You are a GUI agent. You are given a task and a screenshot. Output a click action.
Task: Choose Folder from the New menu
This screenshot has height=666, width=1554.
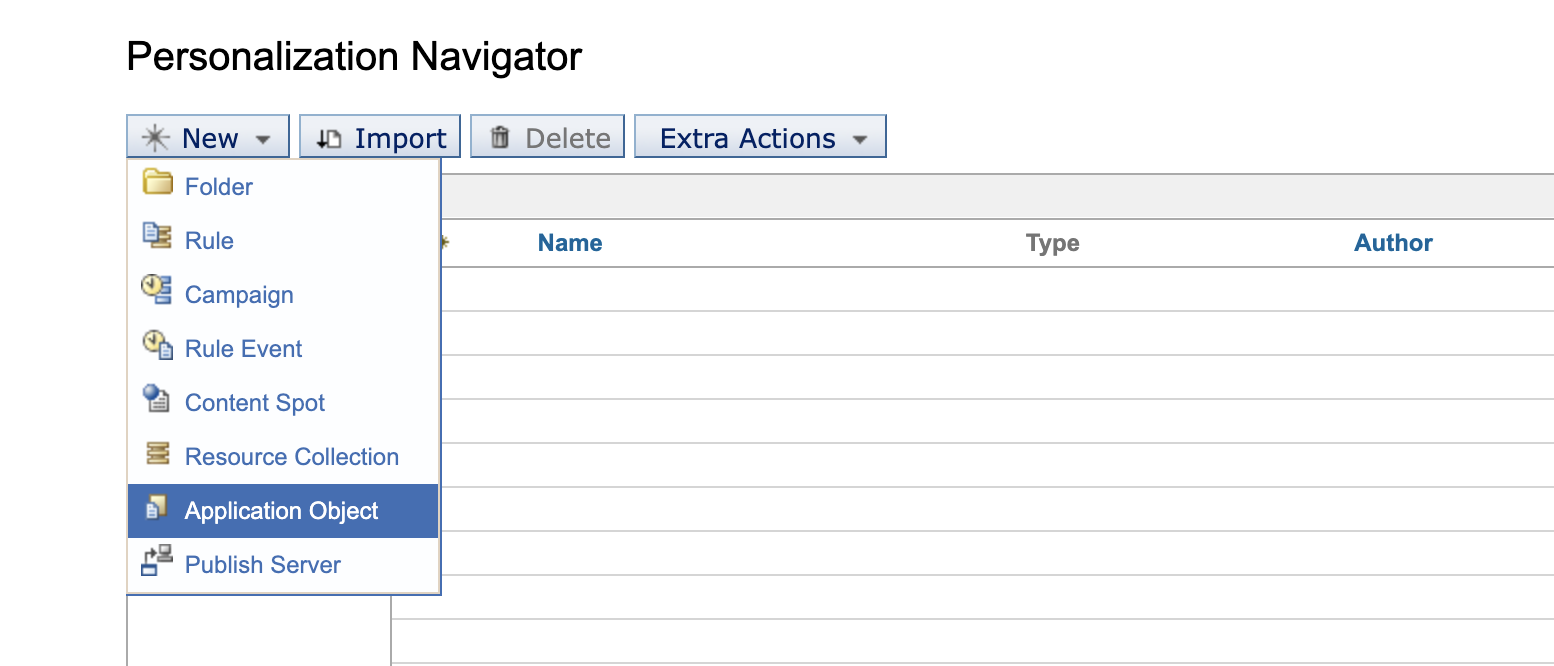tap(219, 185)
